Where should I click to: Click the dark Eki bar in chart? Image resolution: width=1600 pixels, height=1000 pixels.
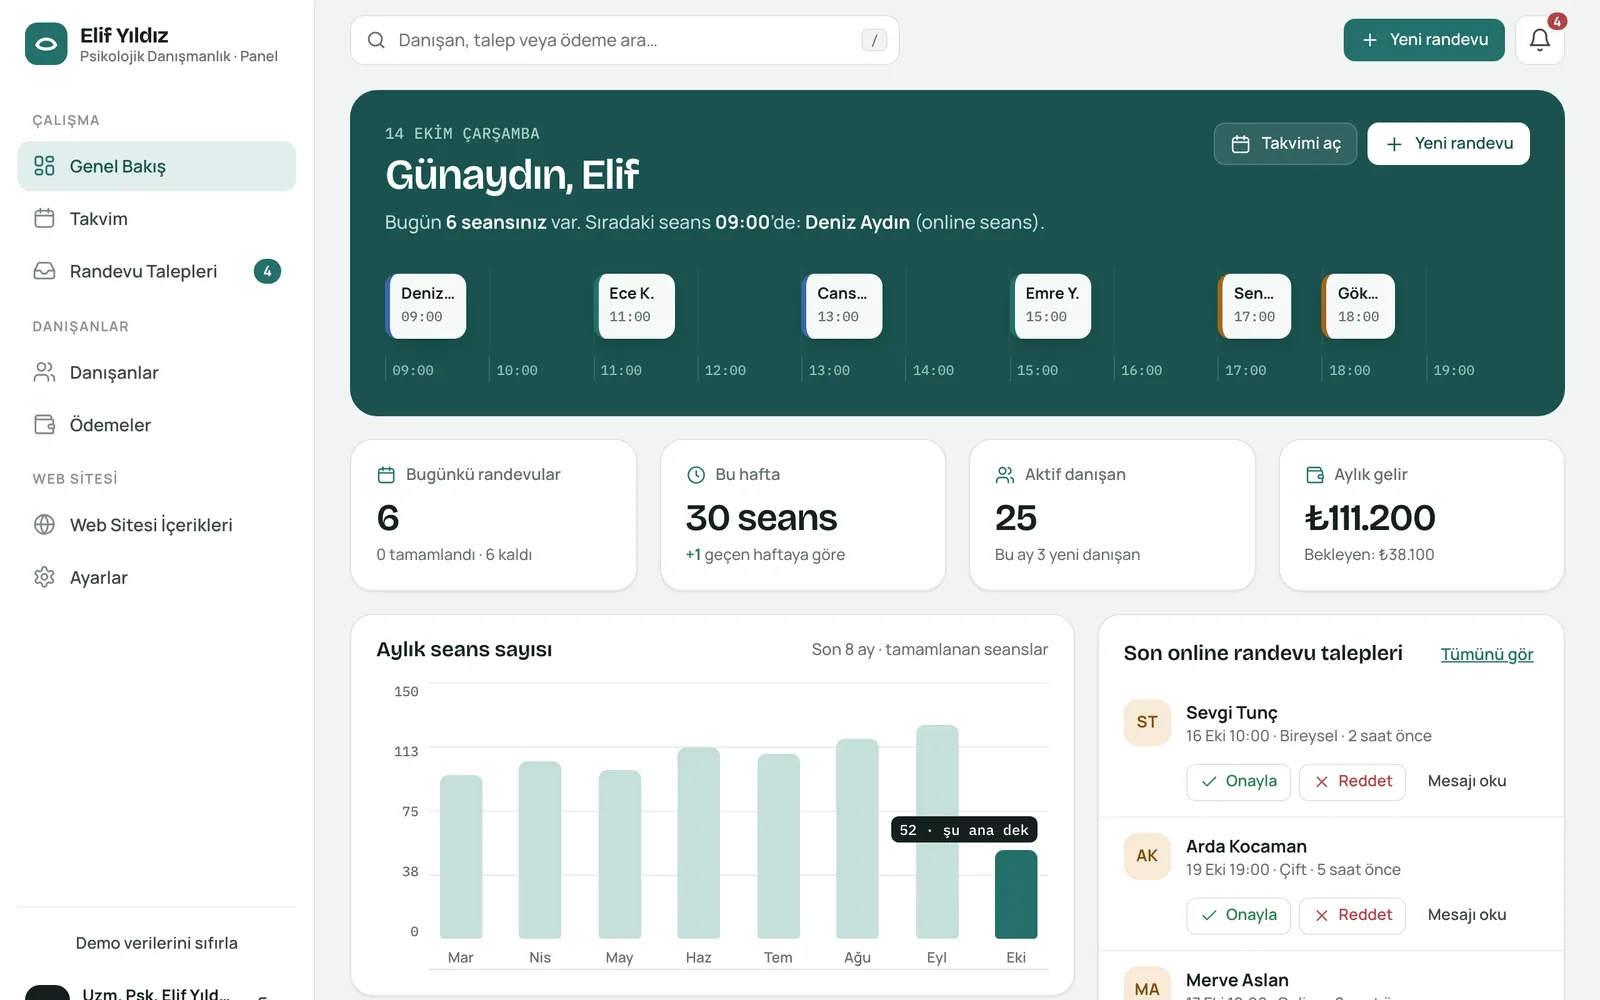[x=1016, y=894]
